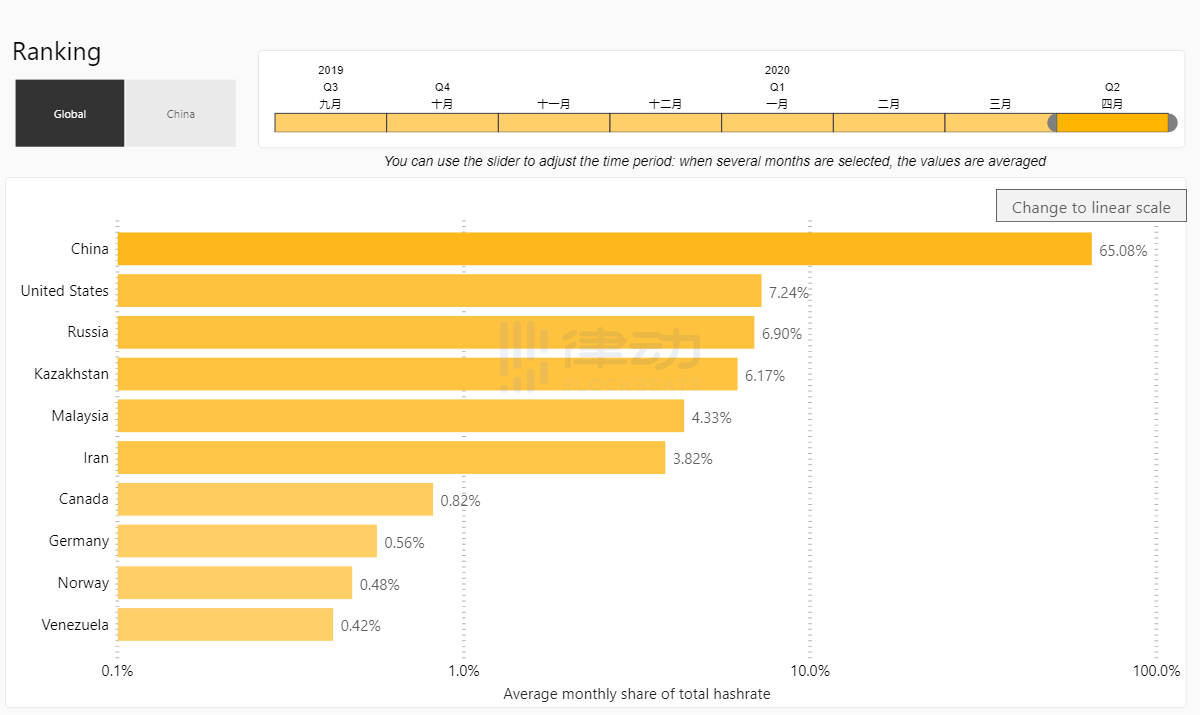Image resolution: width=1200 pixels, height=715 pixels.
Task: Click the right slider handle at the timeline end
Action: tap(1172, 123)
